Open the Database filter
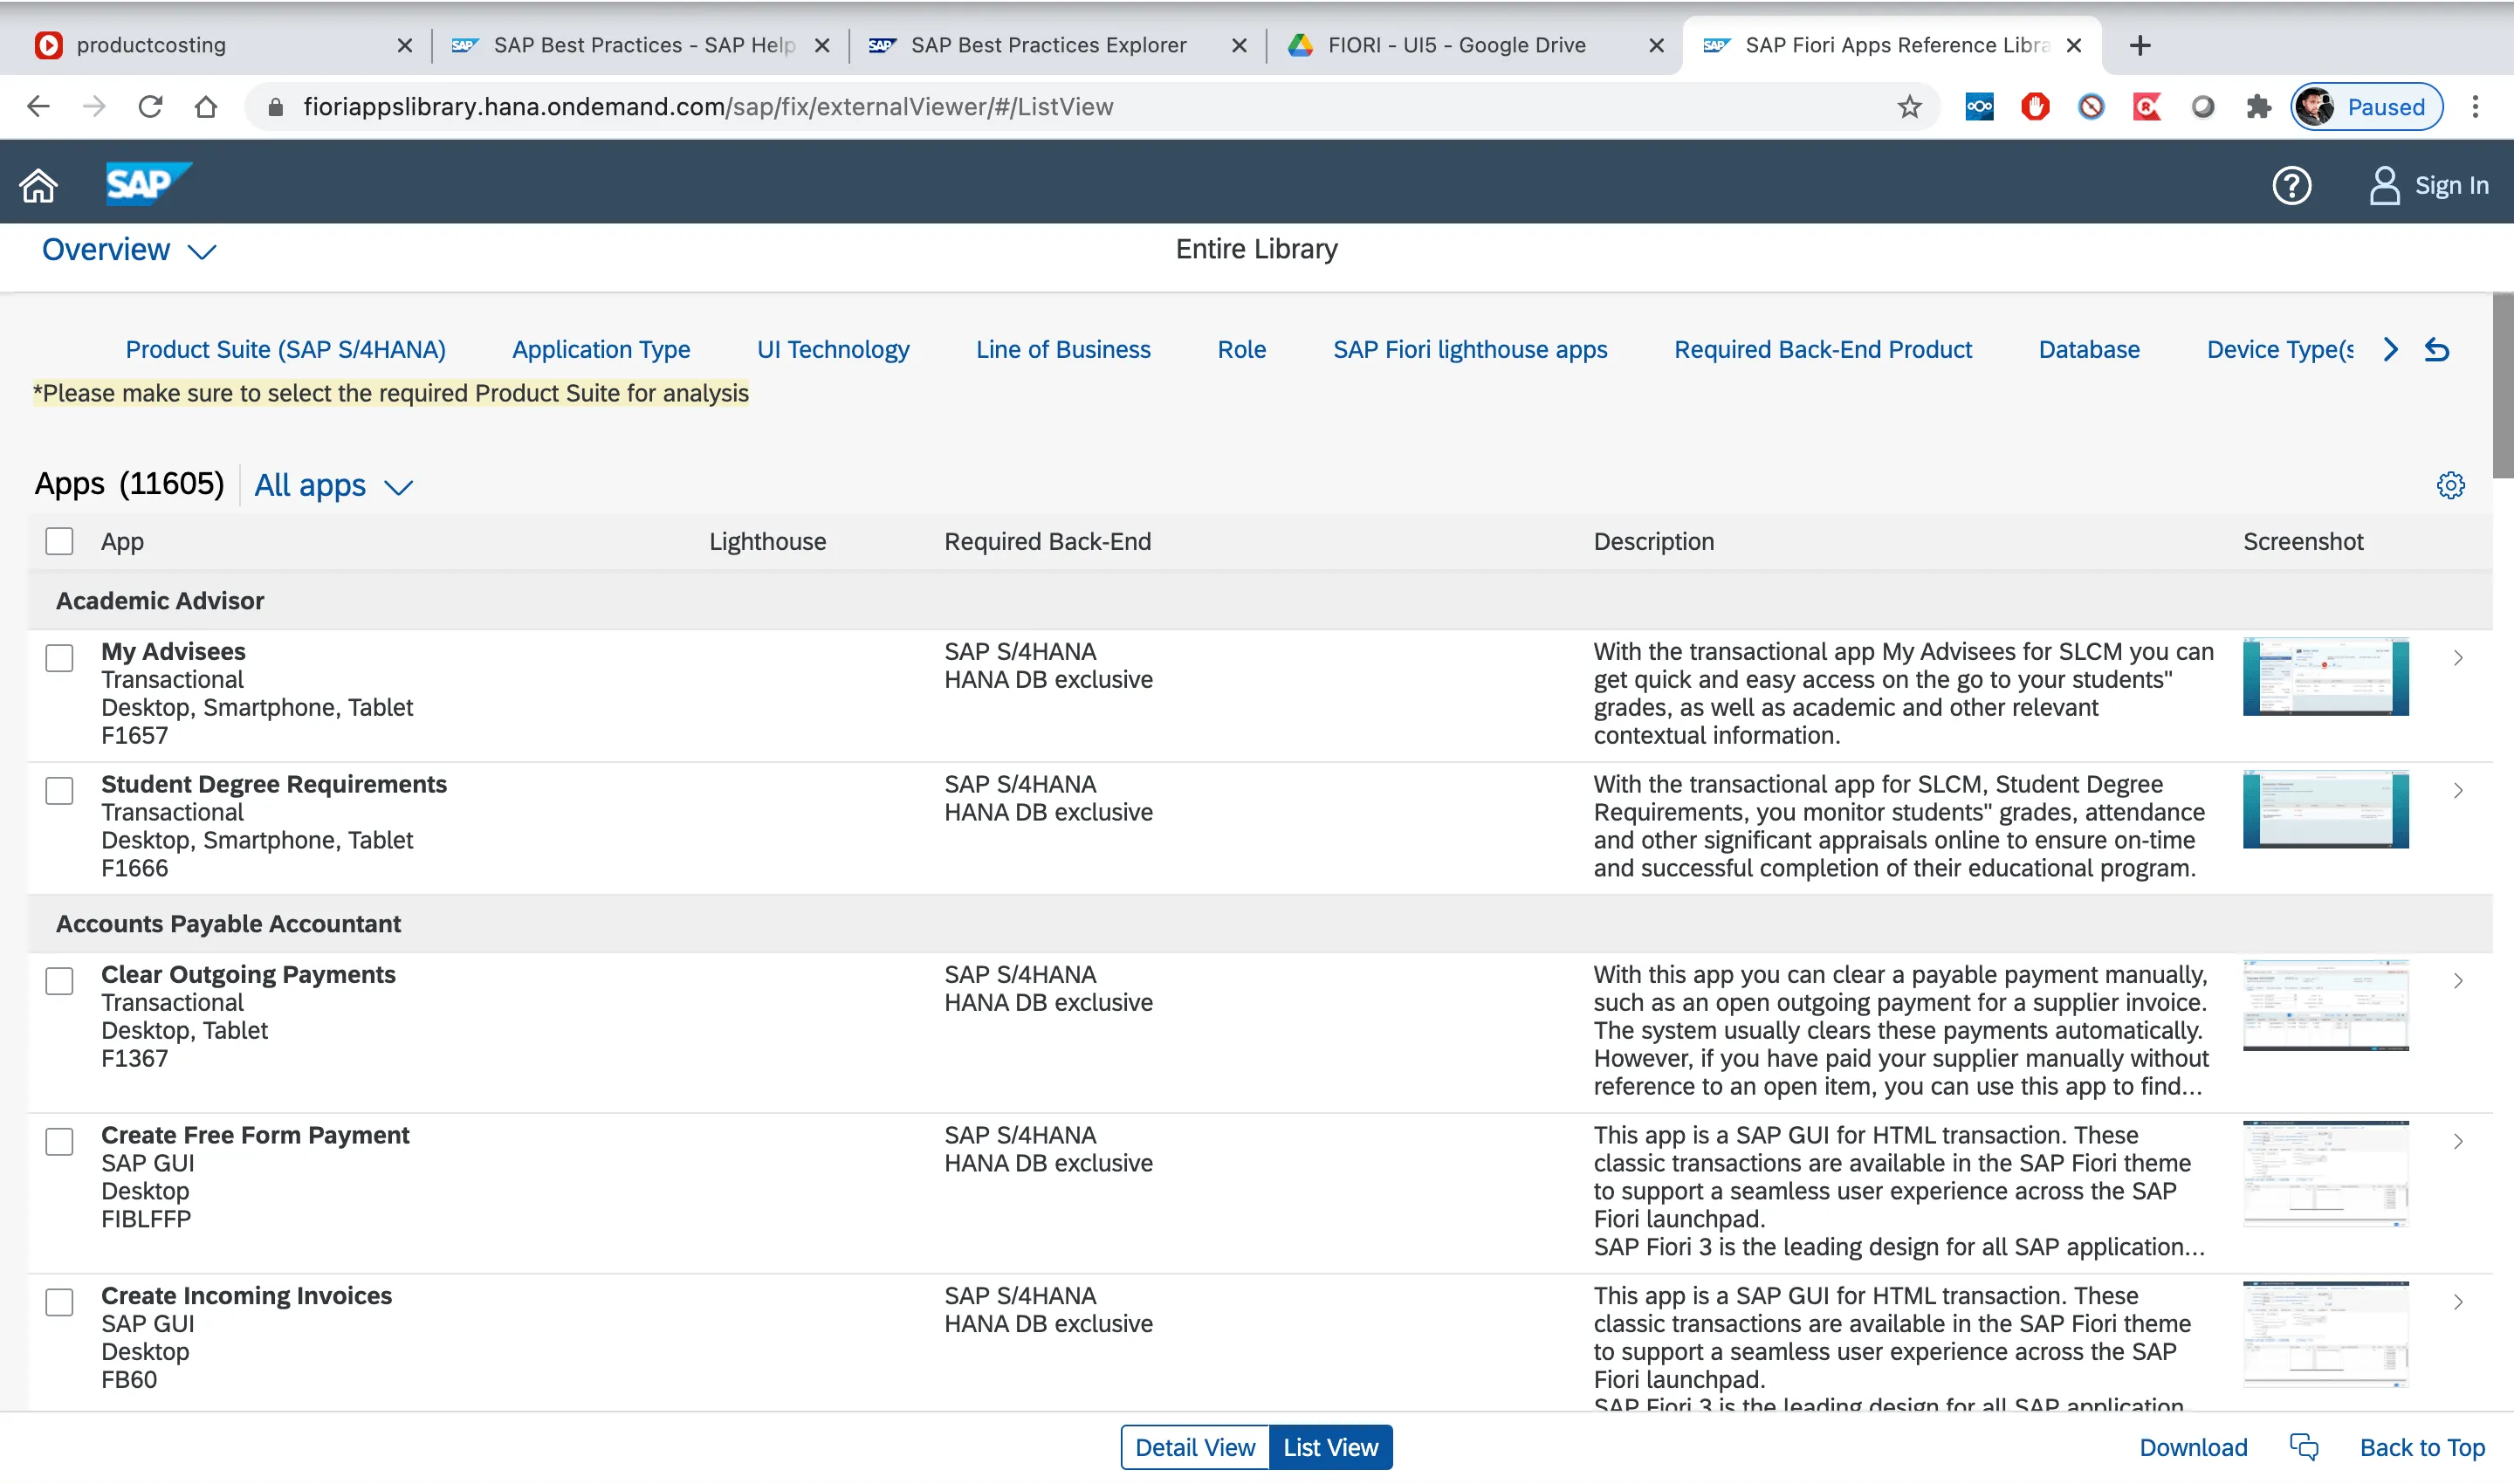The height and width of the screenshot is (1484, 2514). click(x=2089, y=349)
